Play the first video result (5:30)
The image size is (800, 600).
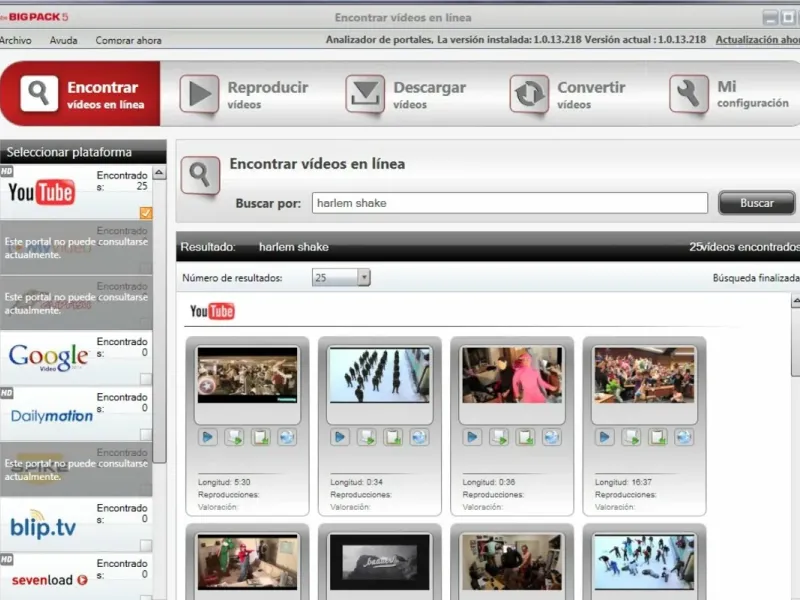click(208, 437)
